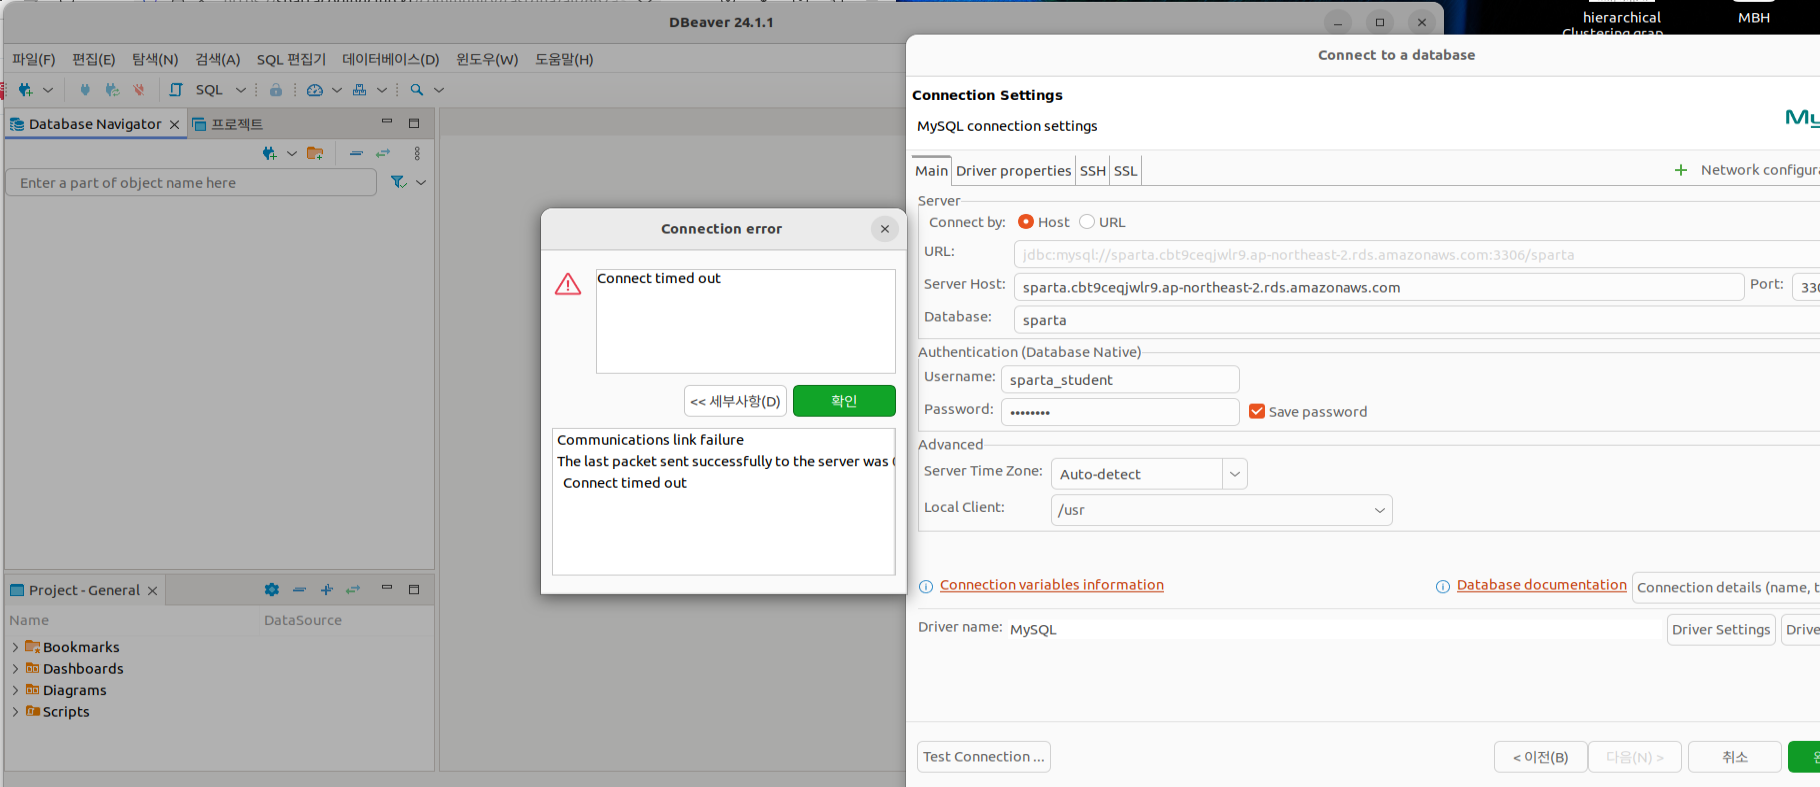Expand the Bookmarks tree node
1820x787 pixels.
tap(15, 647)
